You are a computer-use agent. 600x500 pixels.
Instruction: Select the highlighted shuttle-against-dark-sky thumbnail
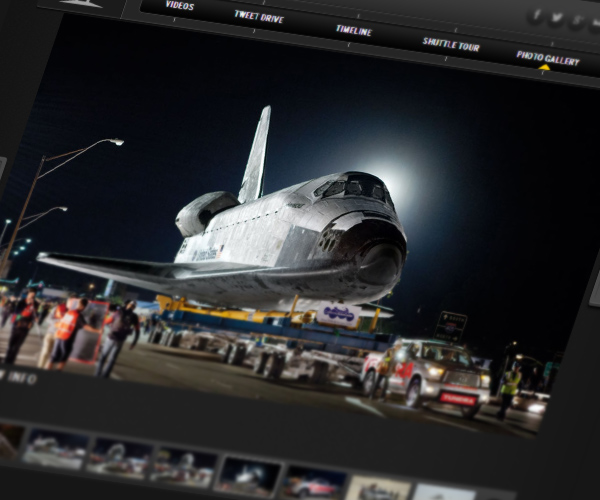pyautogui.click(x=248, y=477)
